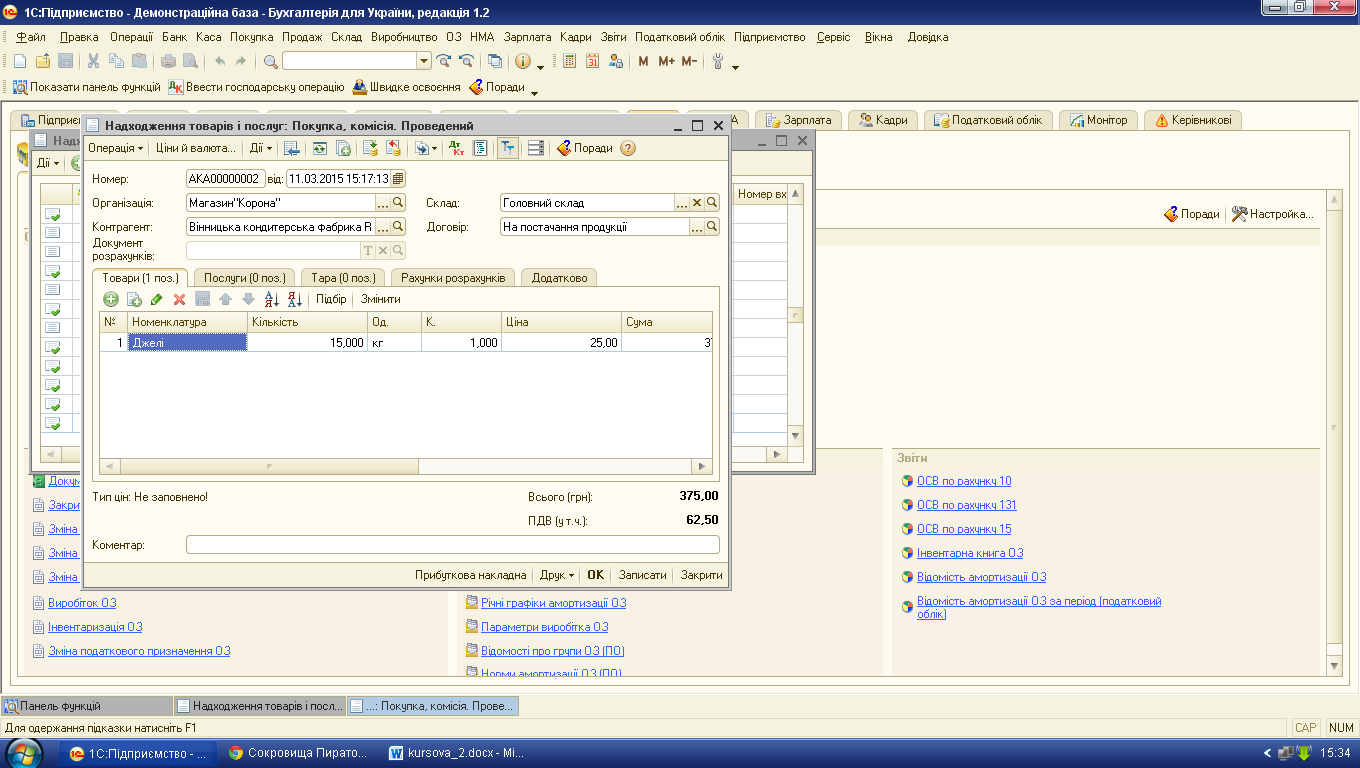Open the Відомість амортизації ОЗ link
This screenshot has width=1360, height=768.
click(x=982, y=577)
